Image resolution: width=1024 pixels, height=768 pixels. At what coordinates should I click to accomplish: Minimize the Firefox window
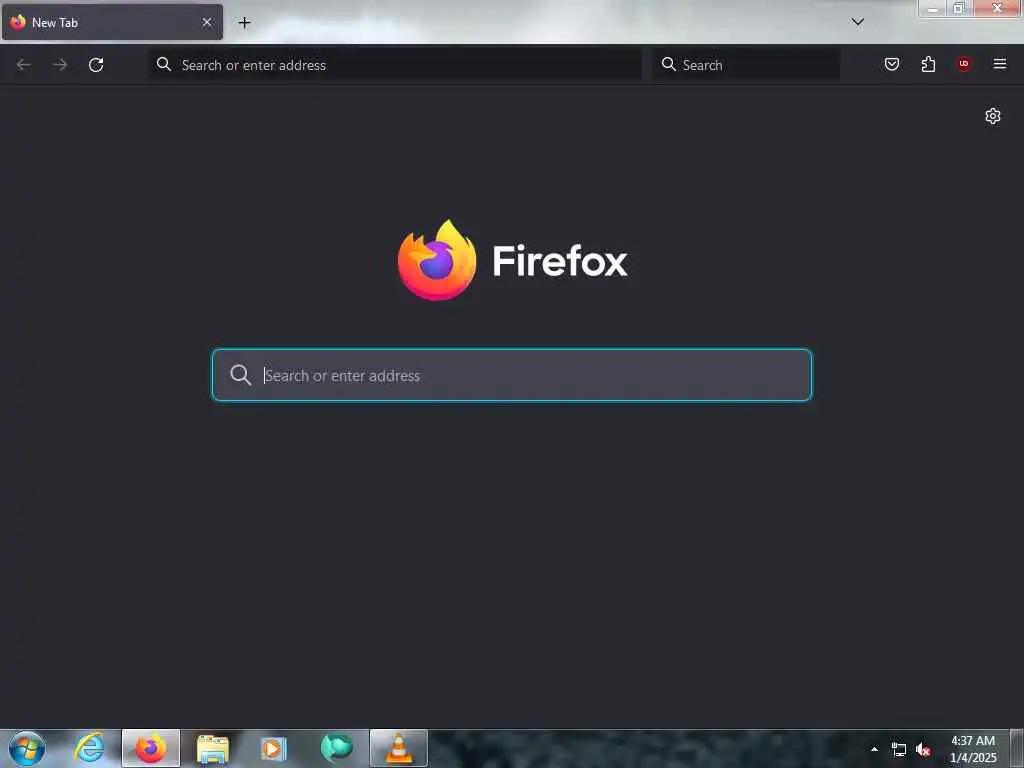(x=933, y=8)
